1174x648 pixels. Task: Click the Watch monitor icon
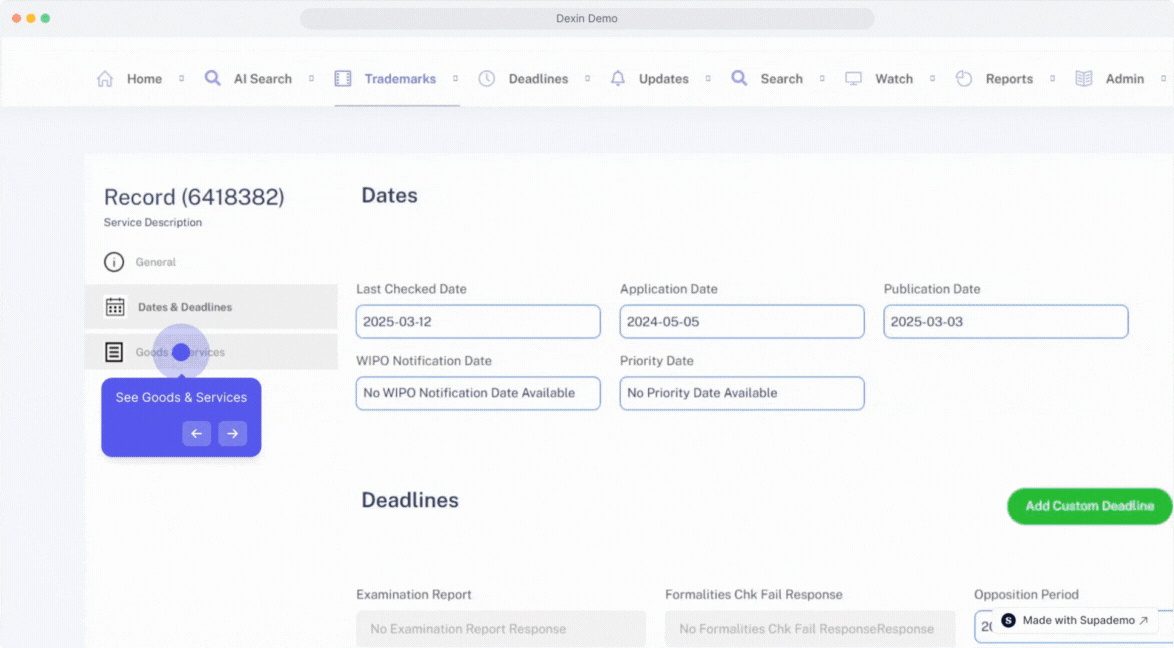(853, 78)
